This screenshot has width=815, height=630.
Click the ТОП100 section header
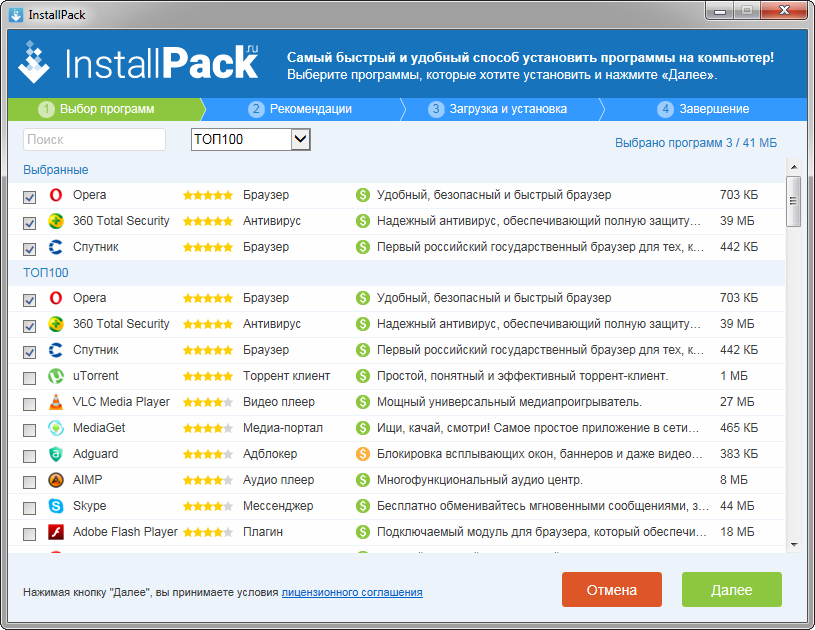point(46,273)
